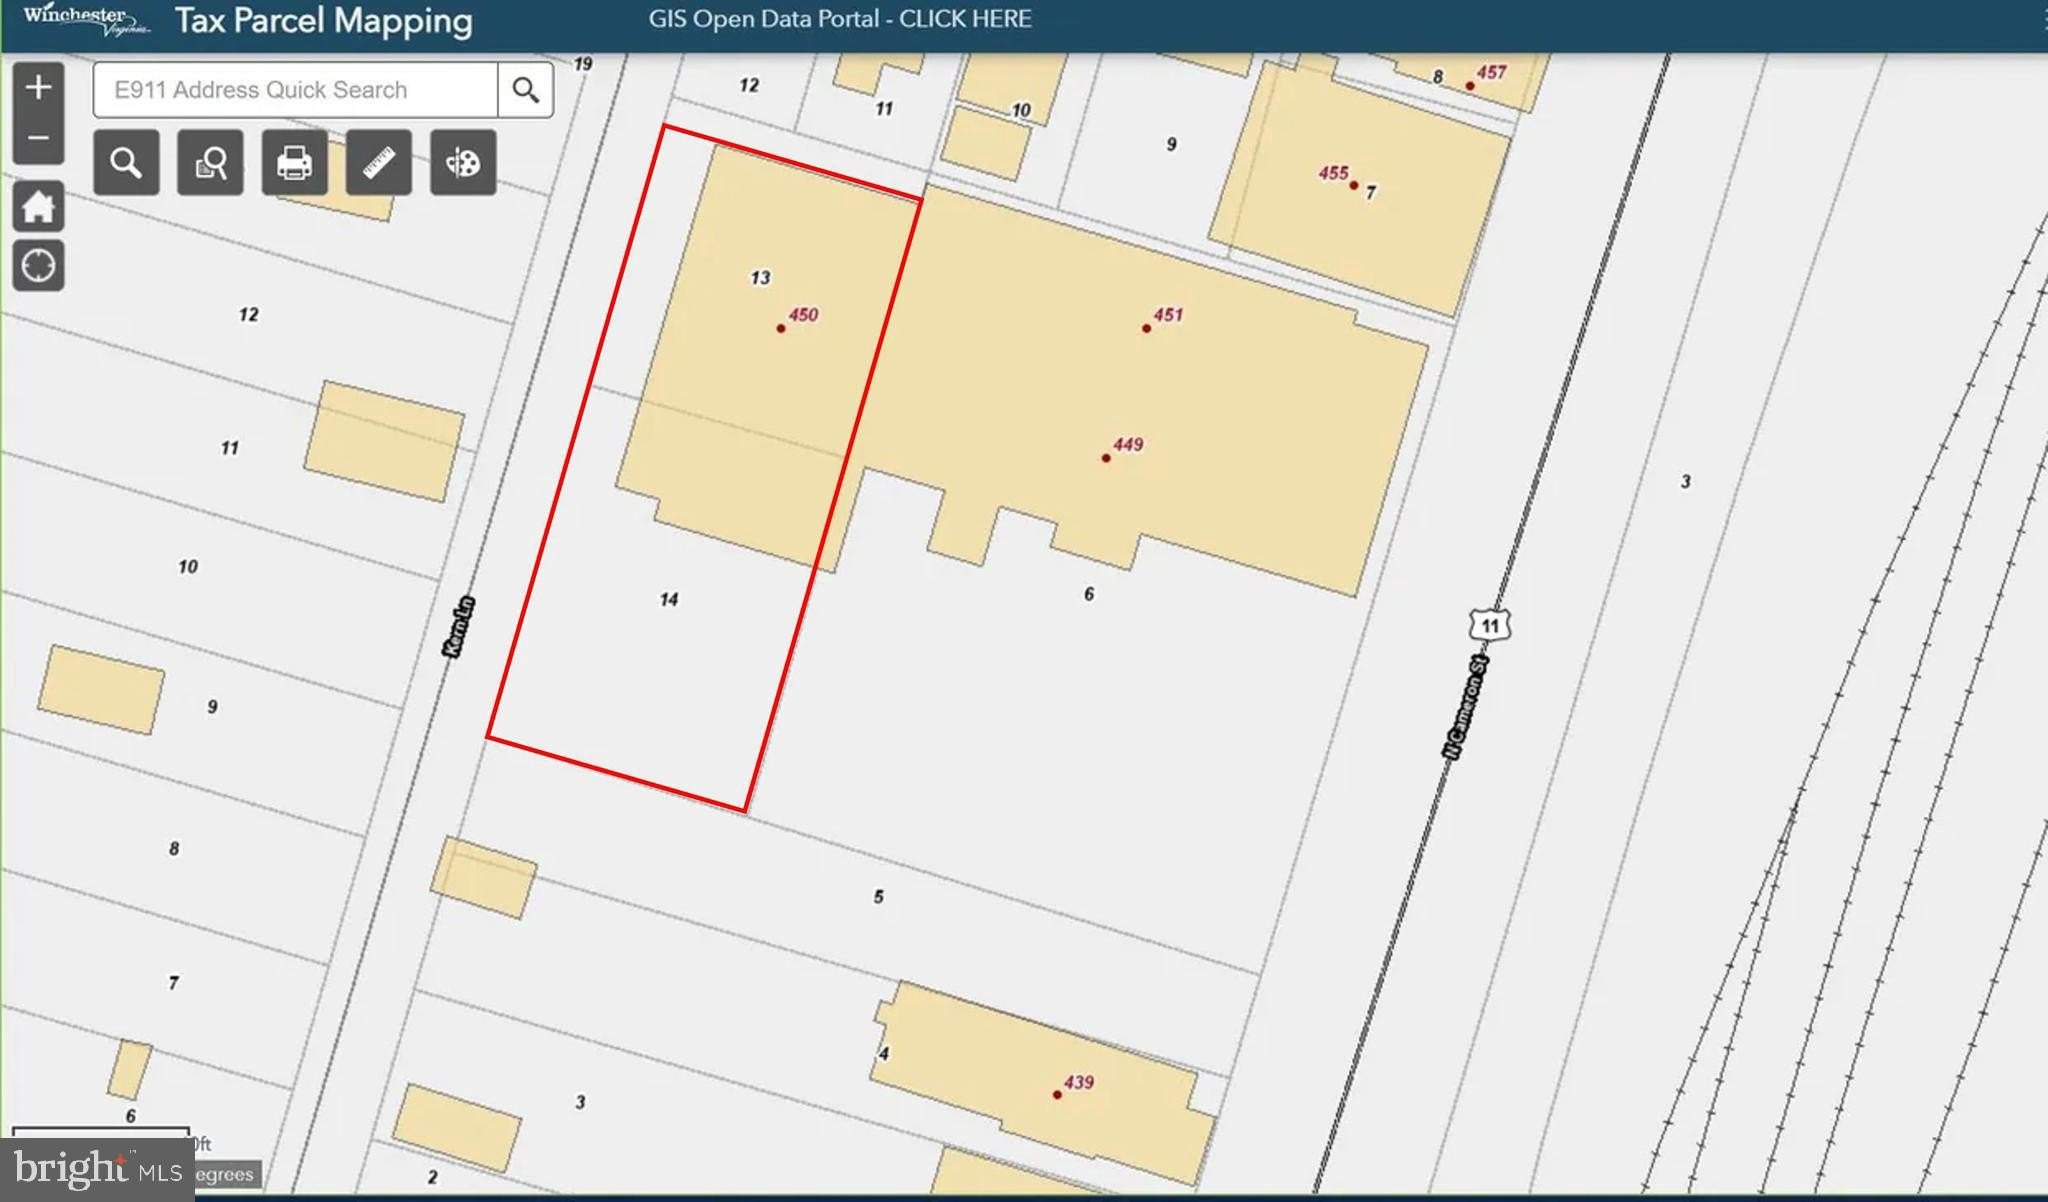
Task: Open the parcel identify/query tool
Action: click(210, 163)
